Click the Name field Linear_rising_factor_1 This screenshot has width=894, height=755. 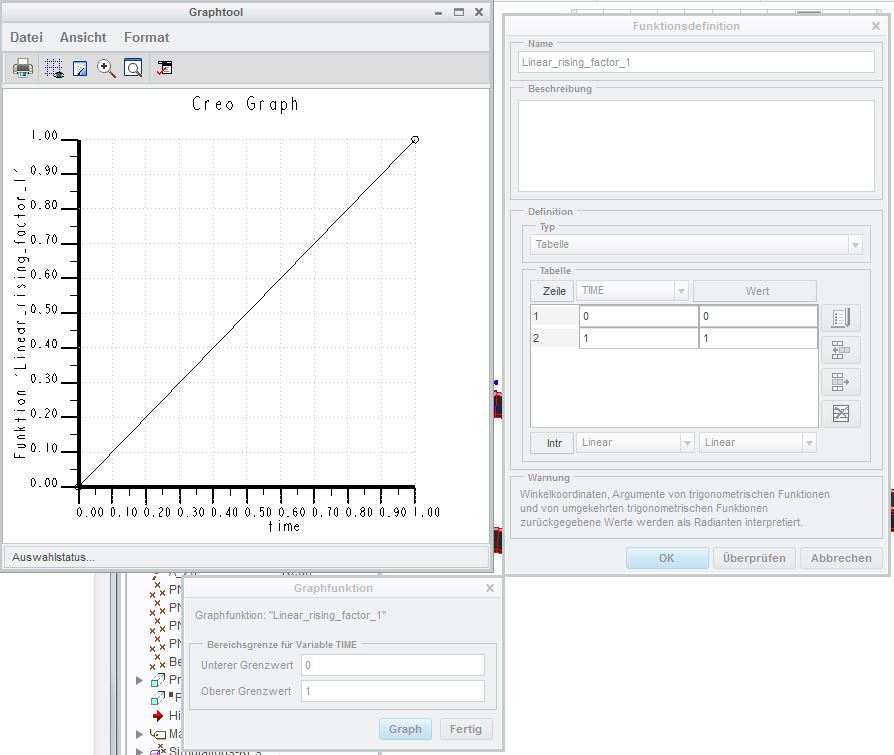pos(696,62)
